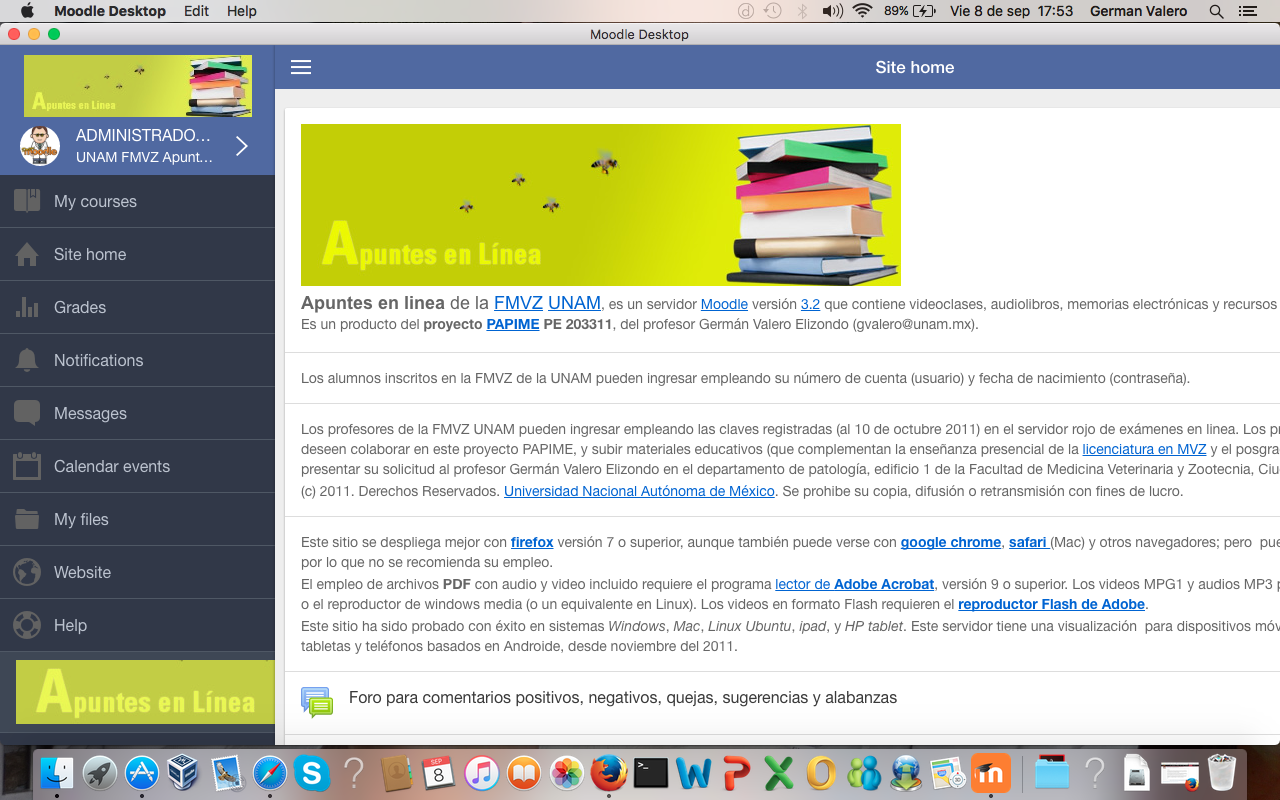Open the Apple menu

(27, 11)
